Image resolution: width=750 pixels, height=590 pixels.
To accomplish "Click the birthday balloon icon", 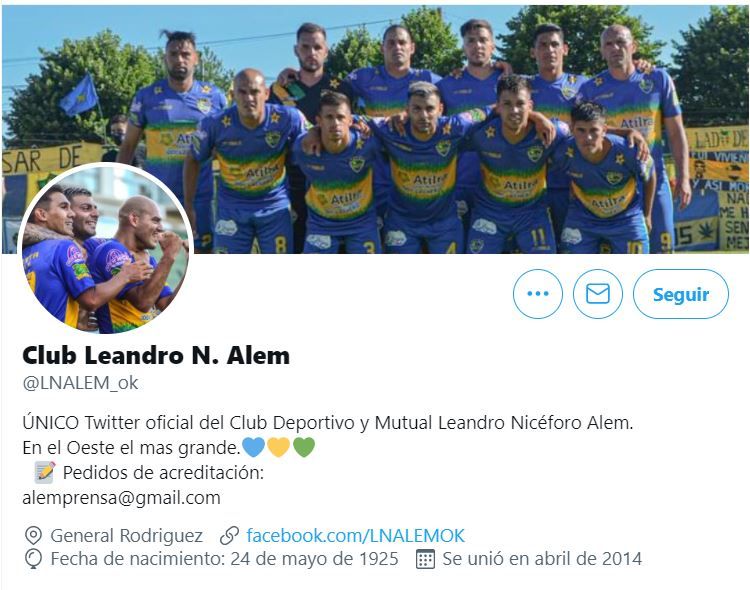I will click(33, 559).
